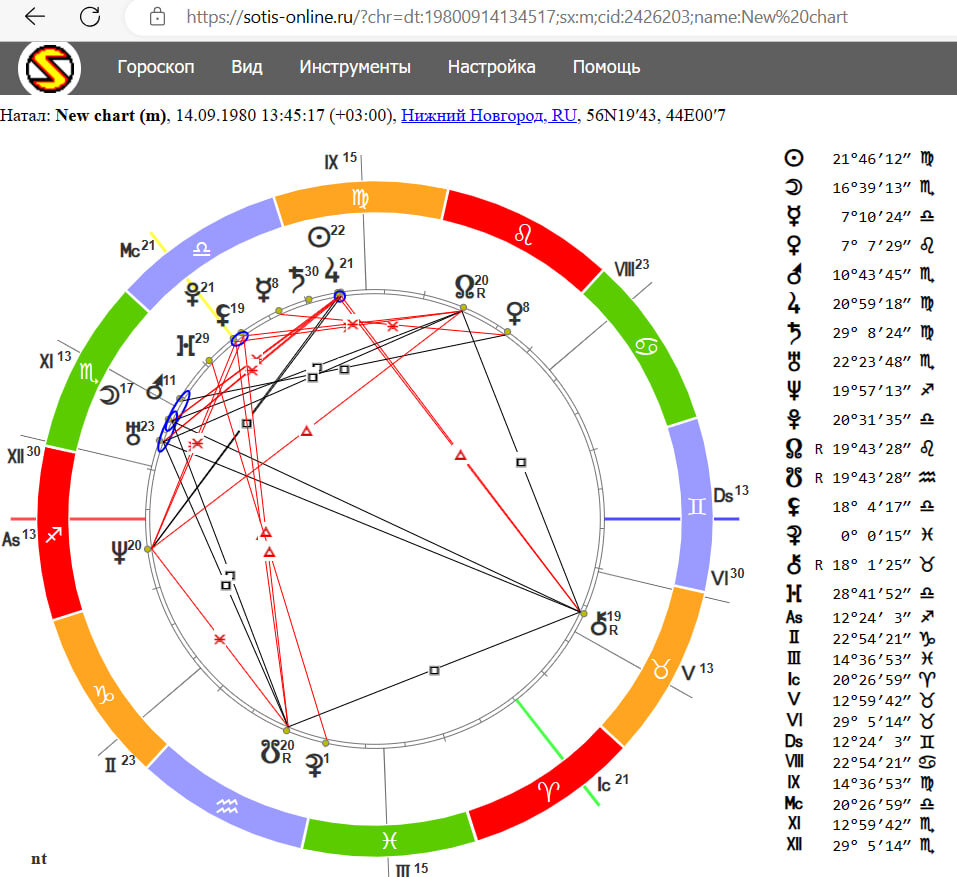Image resolution: width=957 pixels, height=877 pixels.
Task: Click the value 0°0′15″ in the list
Action: [876, 536]
